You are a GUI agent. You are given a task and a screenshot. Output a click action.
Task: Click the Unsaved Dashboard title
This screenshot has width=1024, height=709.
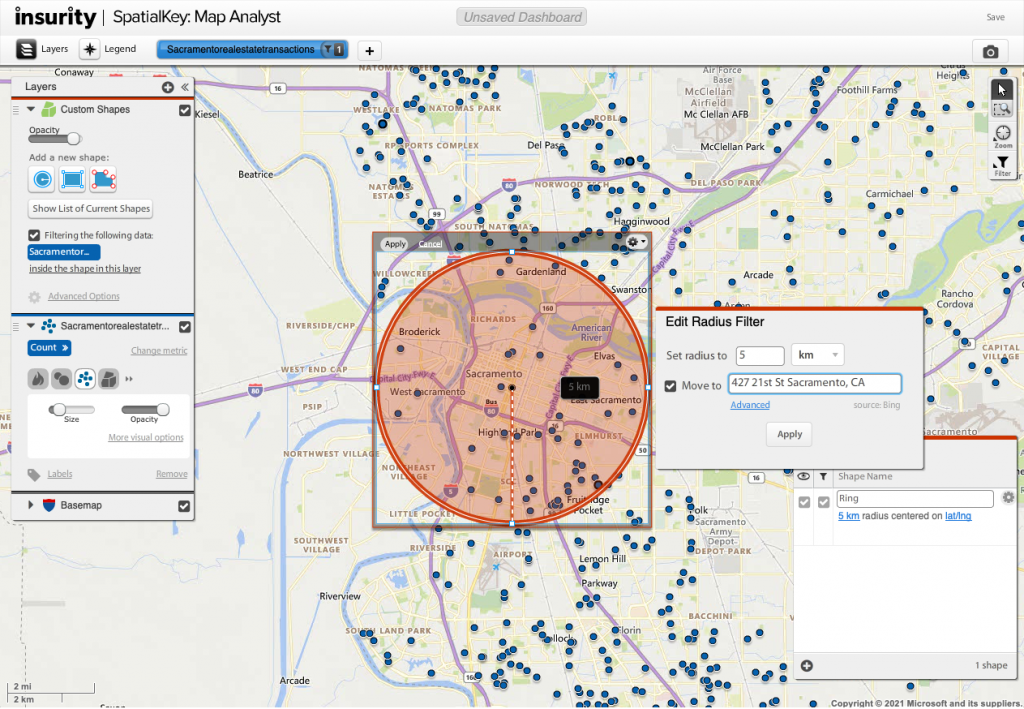[522, 17]
